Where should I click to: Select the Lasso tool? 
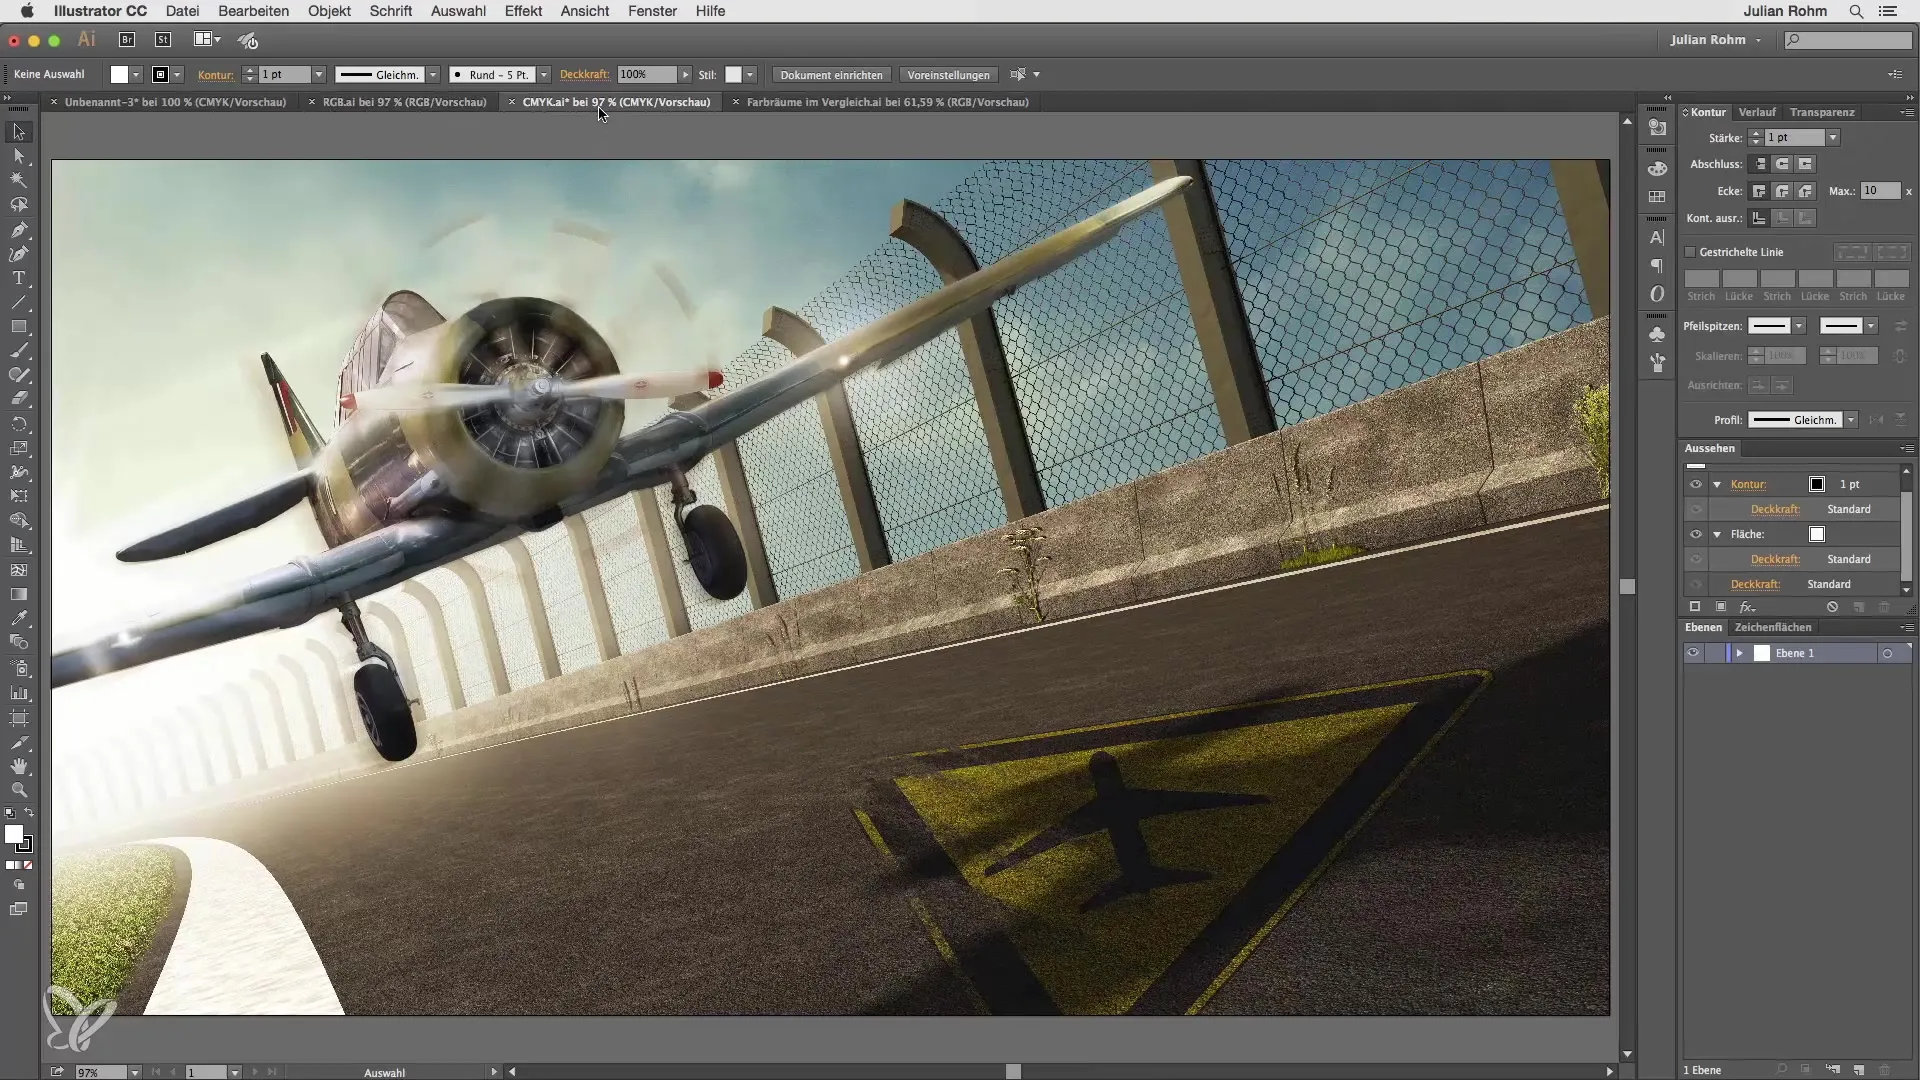point(19,205)
